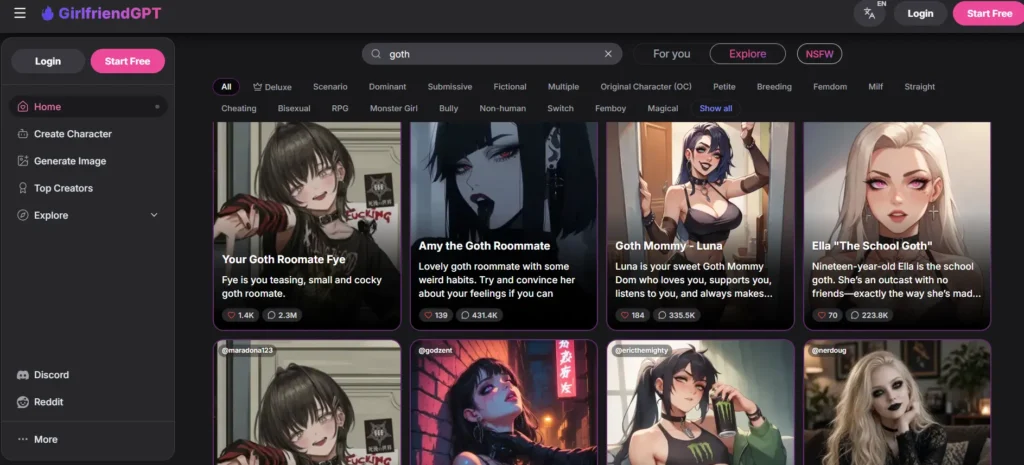The height and width of the screenshot is (465, 1024).
Task: Click the search magnifier icon
Action: [x=376, y=54]
